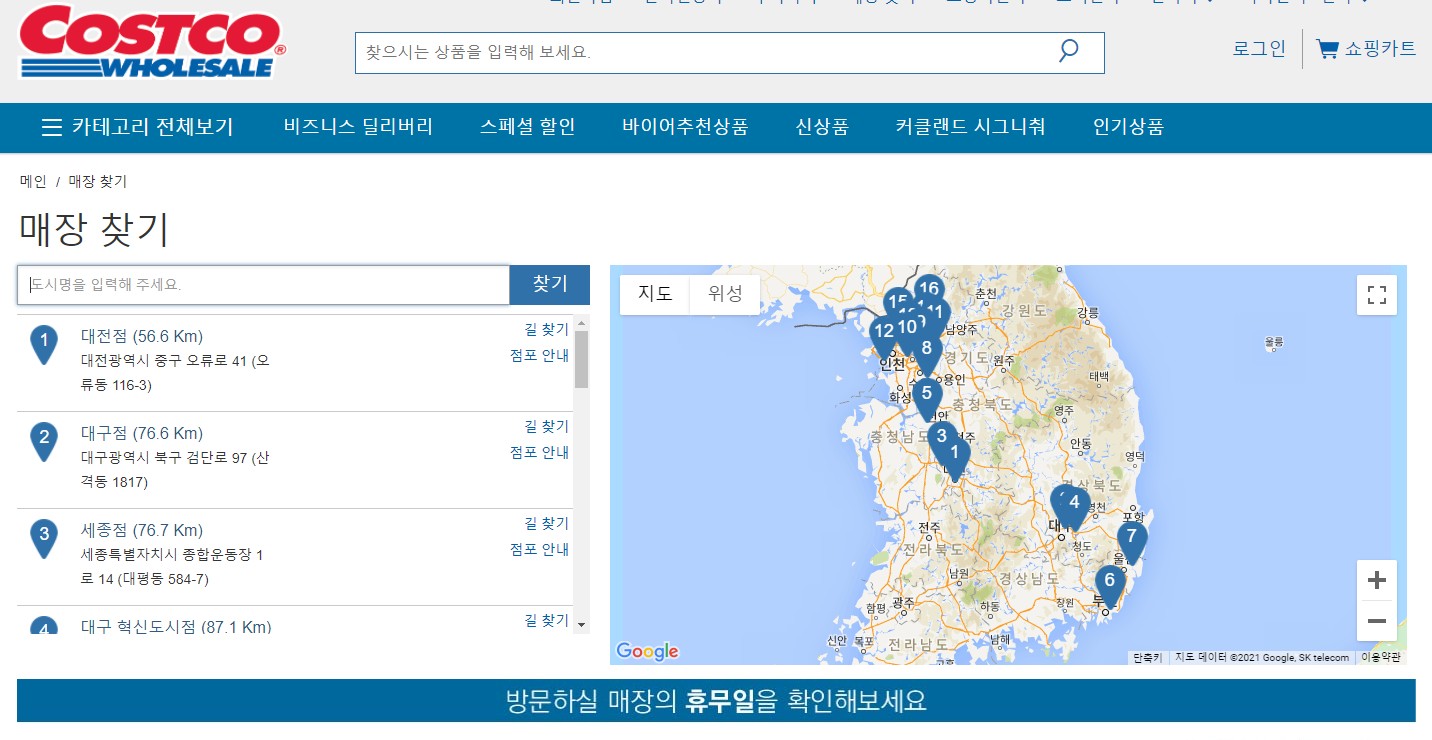
Task: Select map marker 1
Action: point(954,459)
